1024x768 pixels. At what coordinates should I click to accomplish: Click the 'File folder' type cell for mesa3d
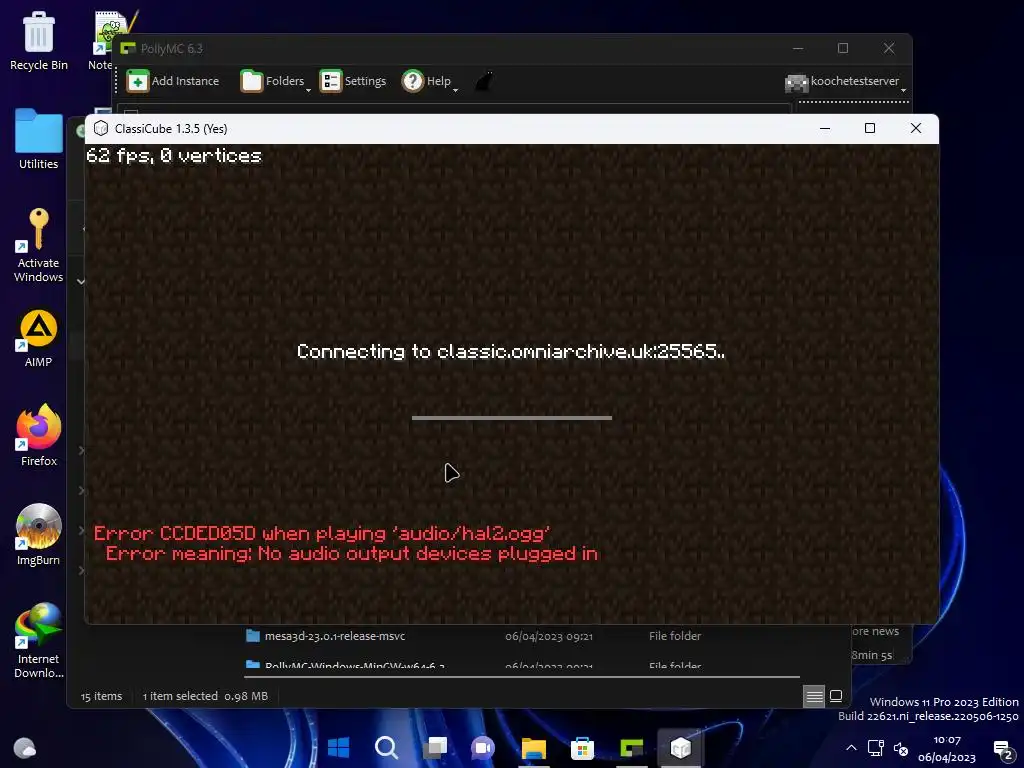(x=675, y=636)
